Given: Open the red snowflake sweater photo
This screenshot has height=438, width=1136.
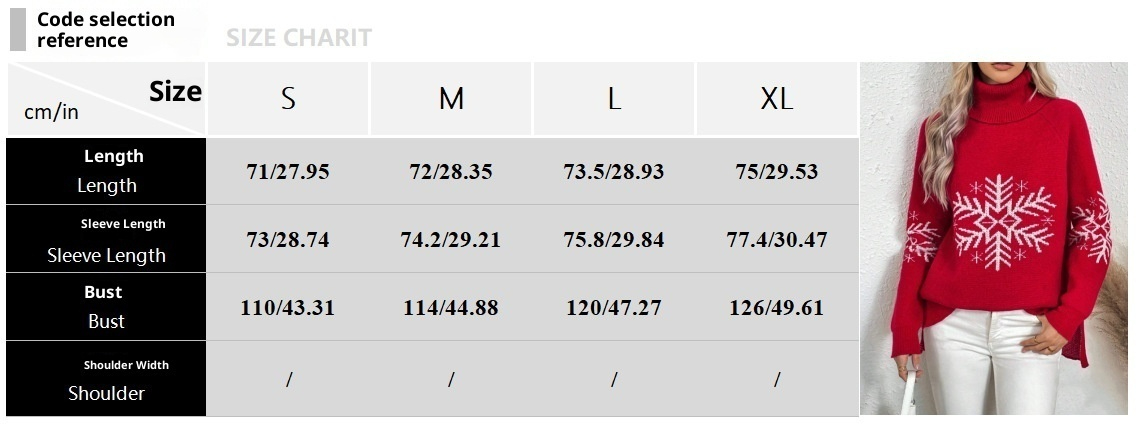Looking at the screenshot, I should [x=995, y=238].
